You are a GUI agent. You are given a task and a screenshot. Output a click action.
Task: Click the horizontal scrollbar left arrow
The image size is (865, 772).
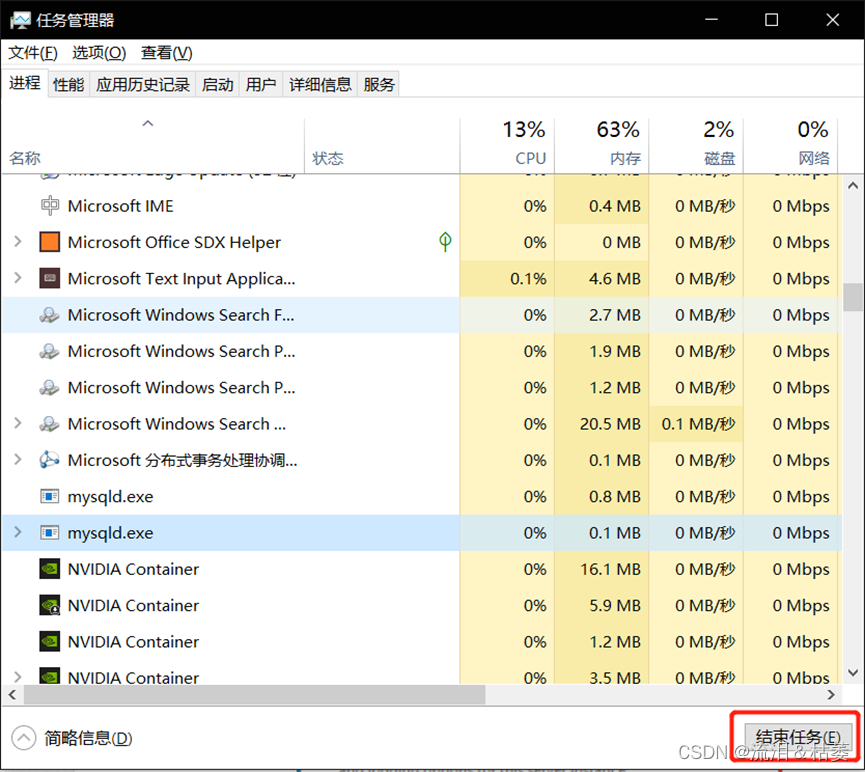tap(12, 695)
